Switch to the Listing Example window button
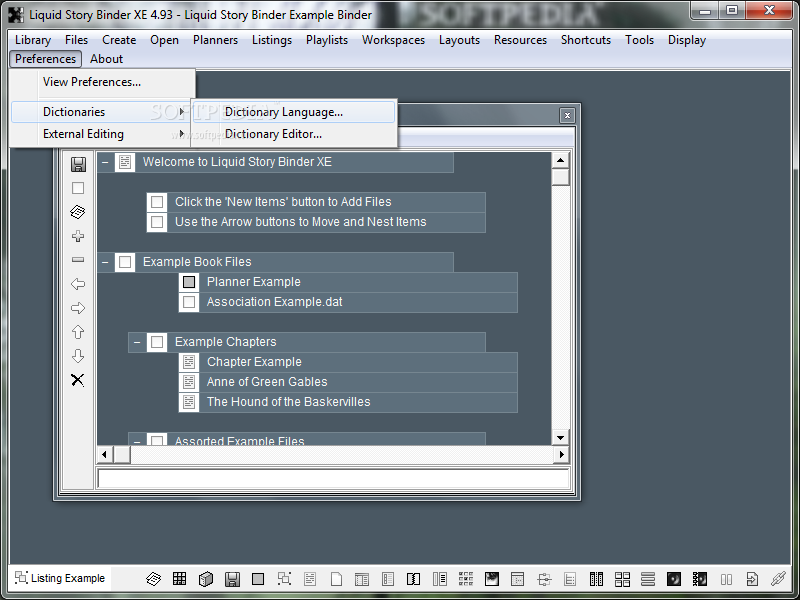This screenshot has width=800, height=600. pyautogui.click(x=60, y=579)
